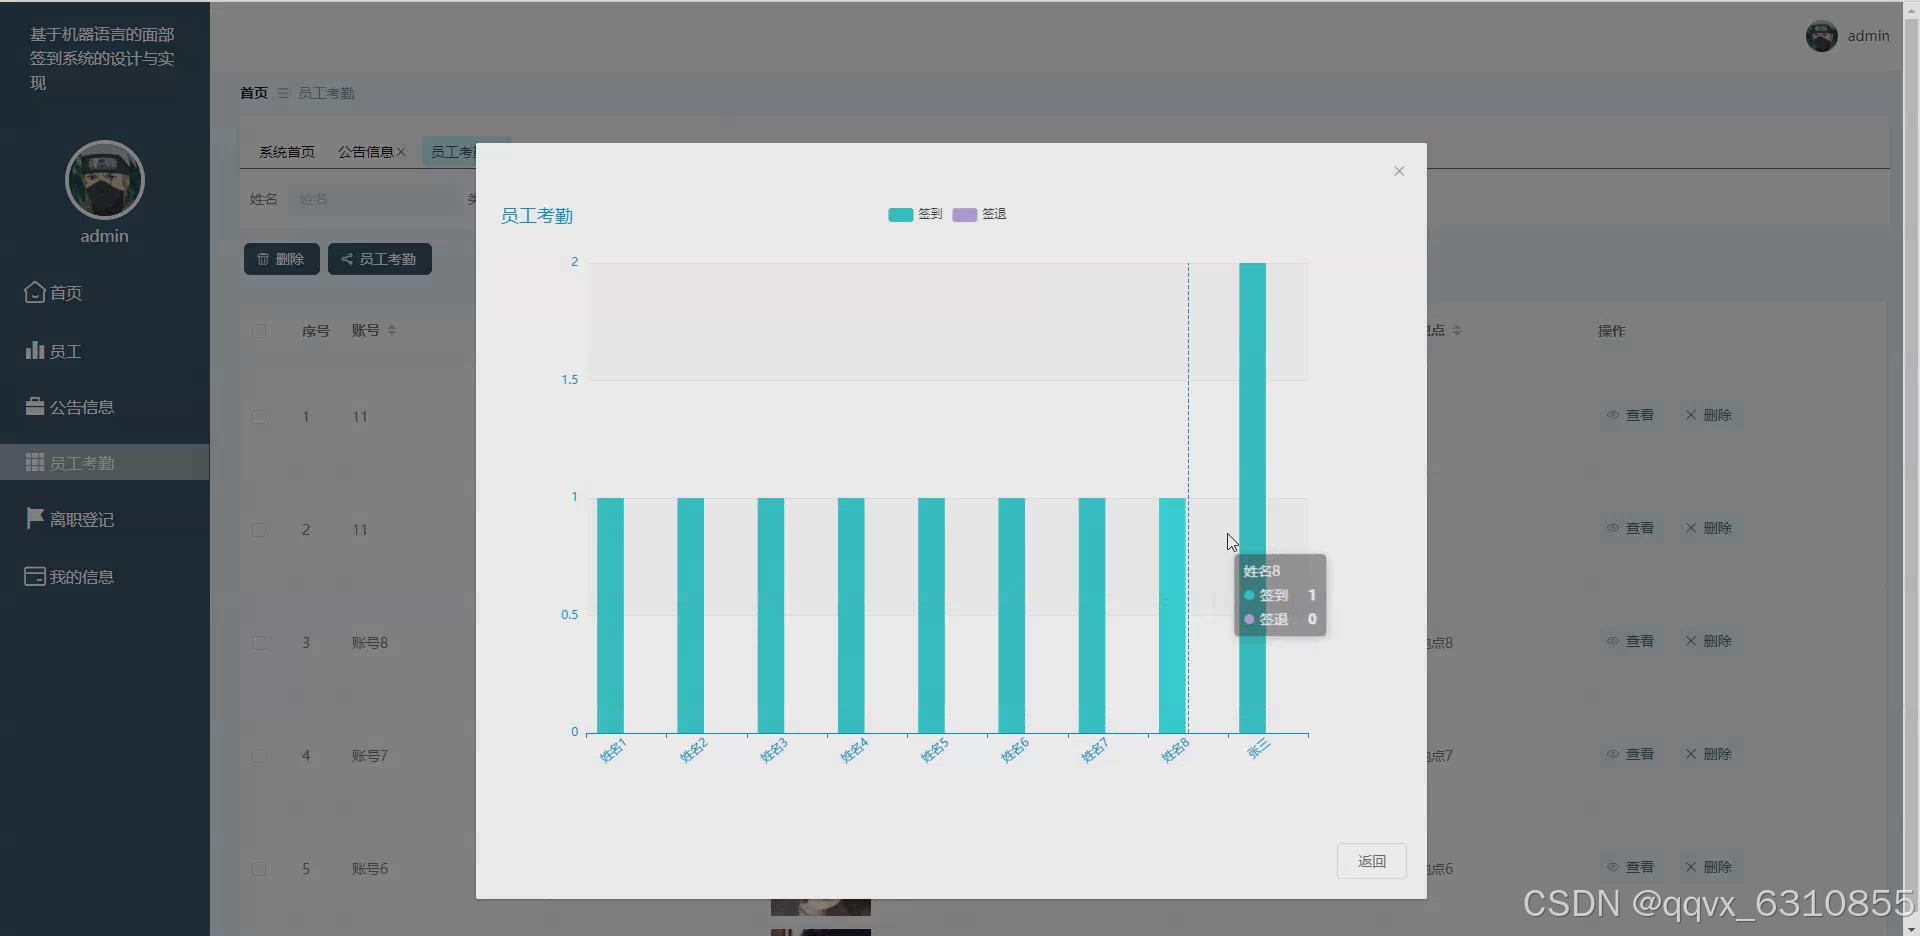Viewport: 1920px width, 936px height.
Task: Click the 姓名1 bar in chart
Action: pos(610,615)
